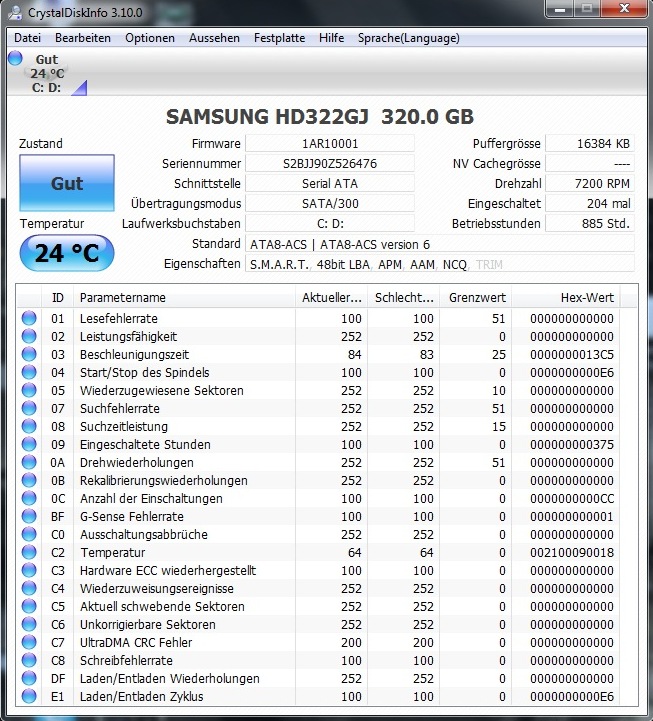Click the Seriennummer field S2BJJ90Z526476
Viewport: 653px width, 721px height.
click(330, 163)
